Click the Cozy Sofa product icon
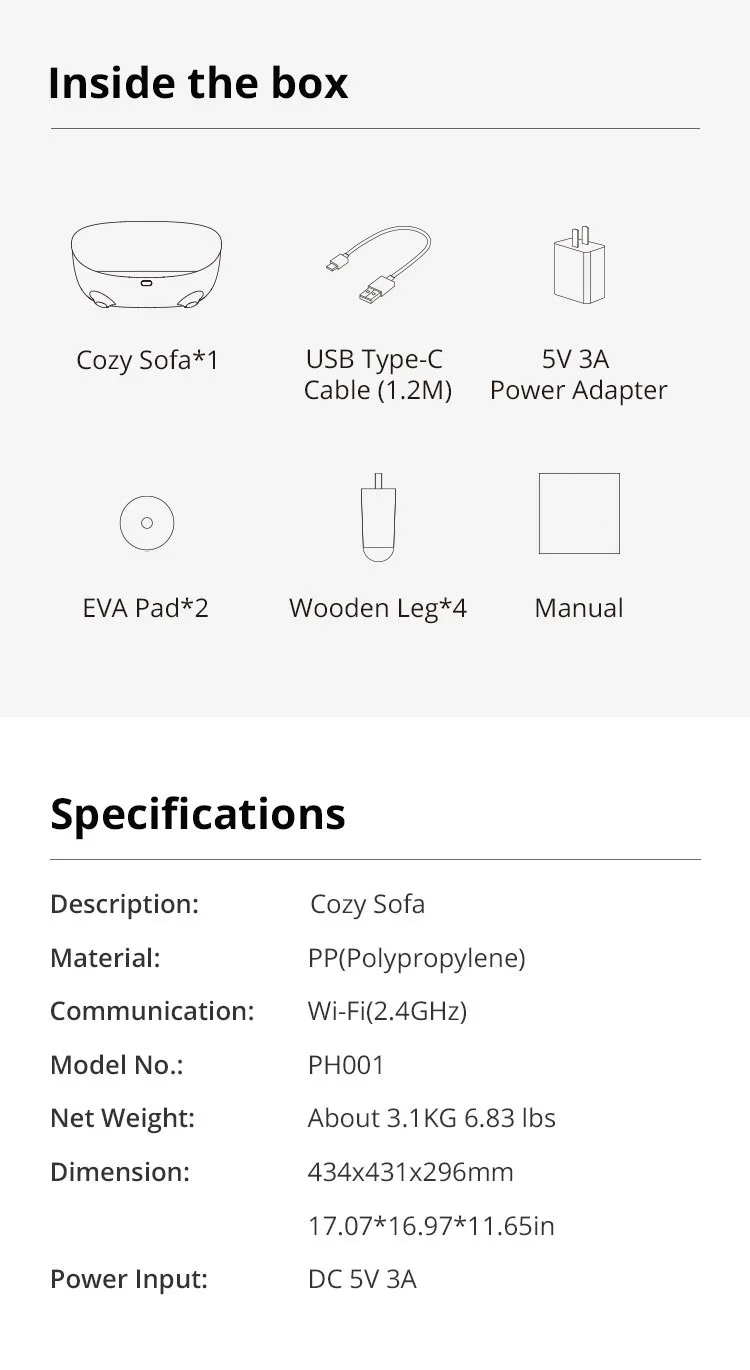This screenshot has width=750, height=1370. (146, 268)
